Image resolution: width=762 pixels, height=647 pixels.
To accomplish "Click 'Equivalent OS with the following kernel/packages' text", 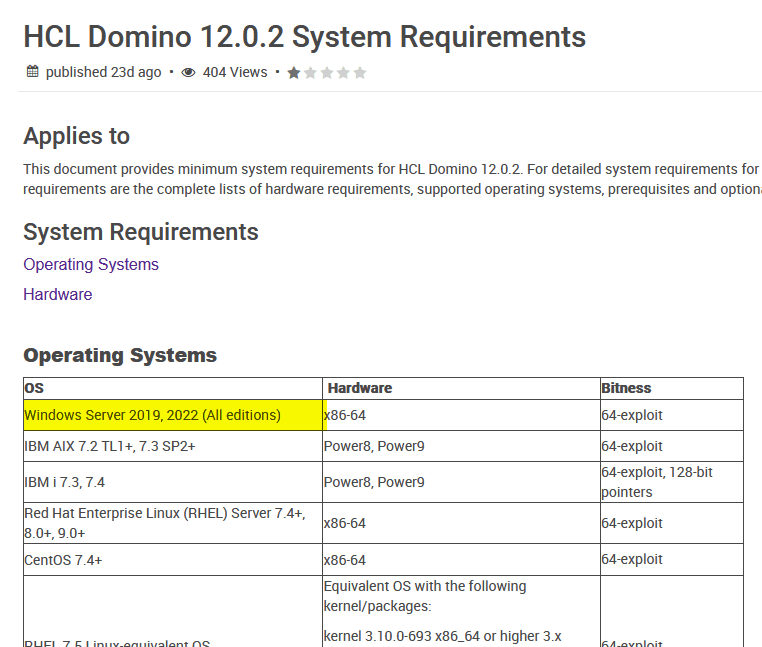I will coord(425,596).
